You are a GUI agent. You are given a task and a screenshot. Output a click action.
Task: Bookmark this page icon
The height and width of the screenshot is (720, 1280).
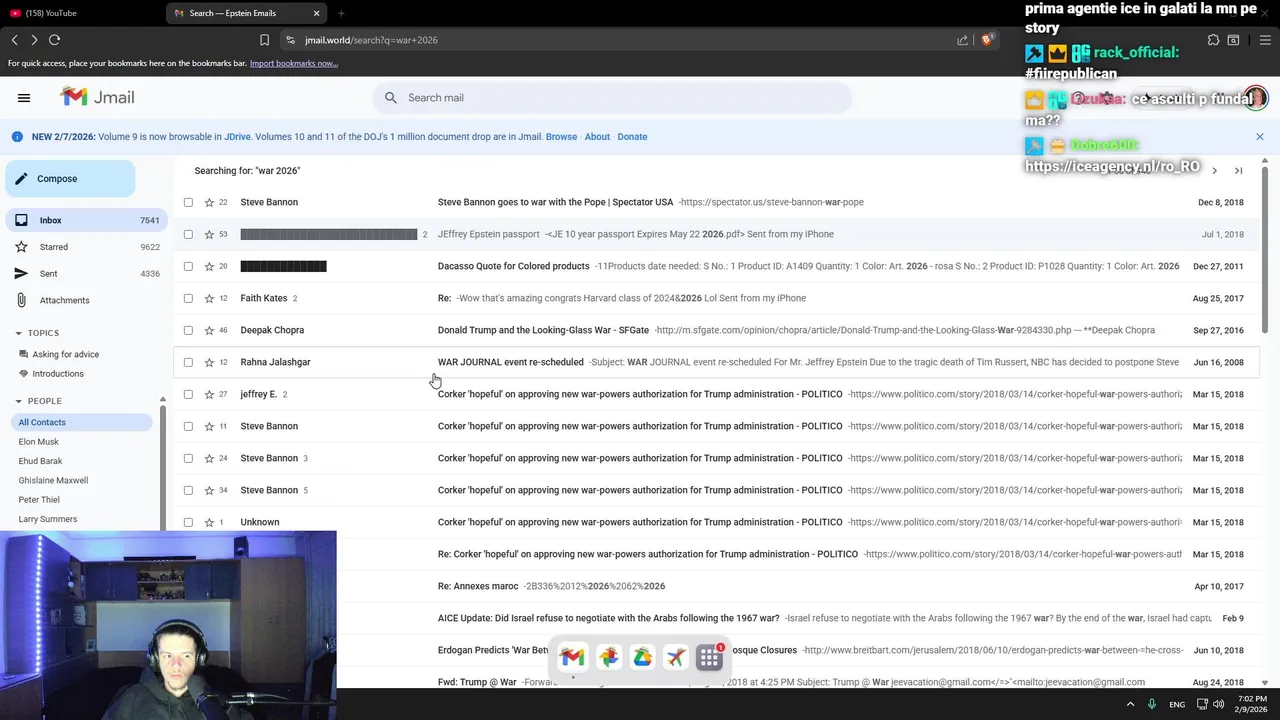(x=264, y=40)
